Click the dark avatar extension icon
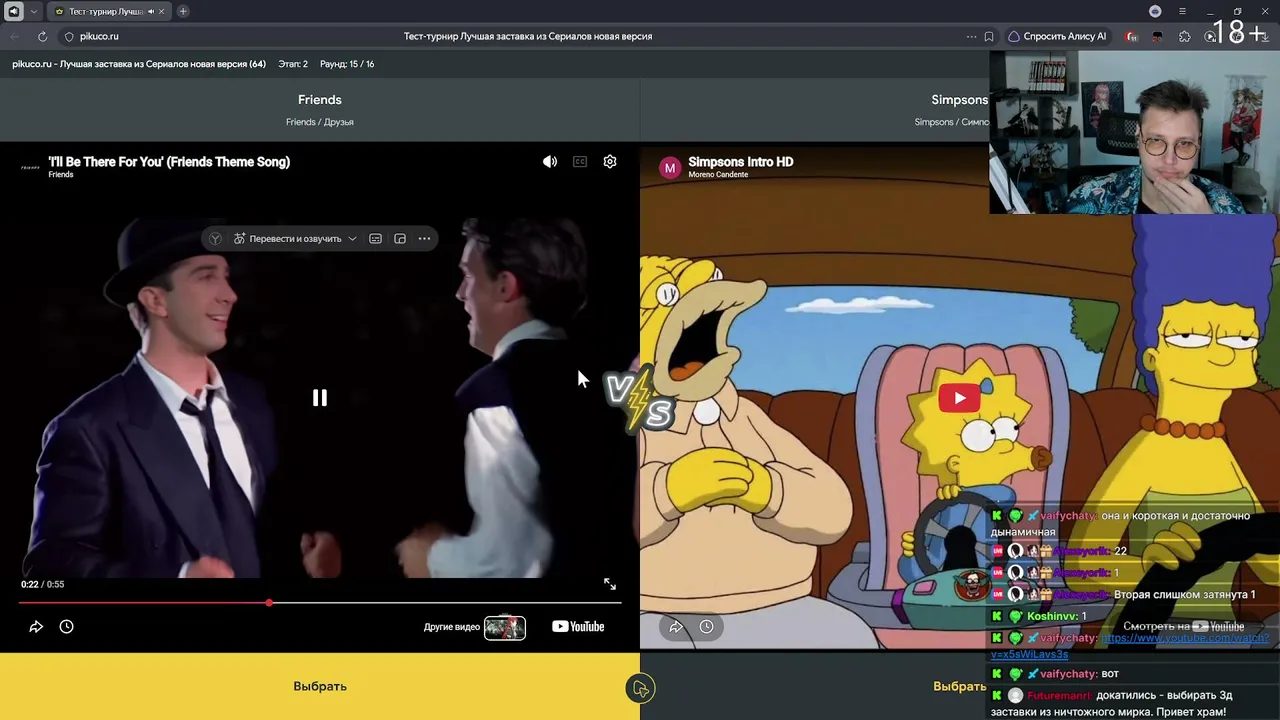Viewport: 1280px width, 720px height. point(1158,36)
